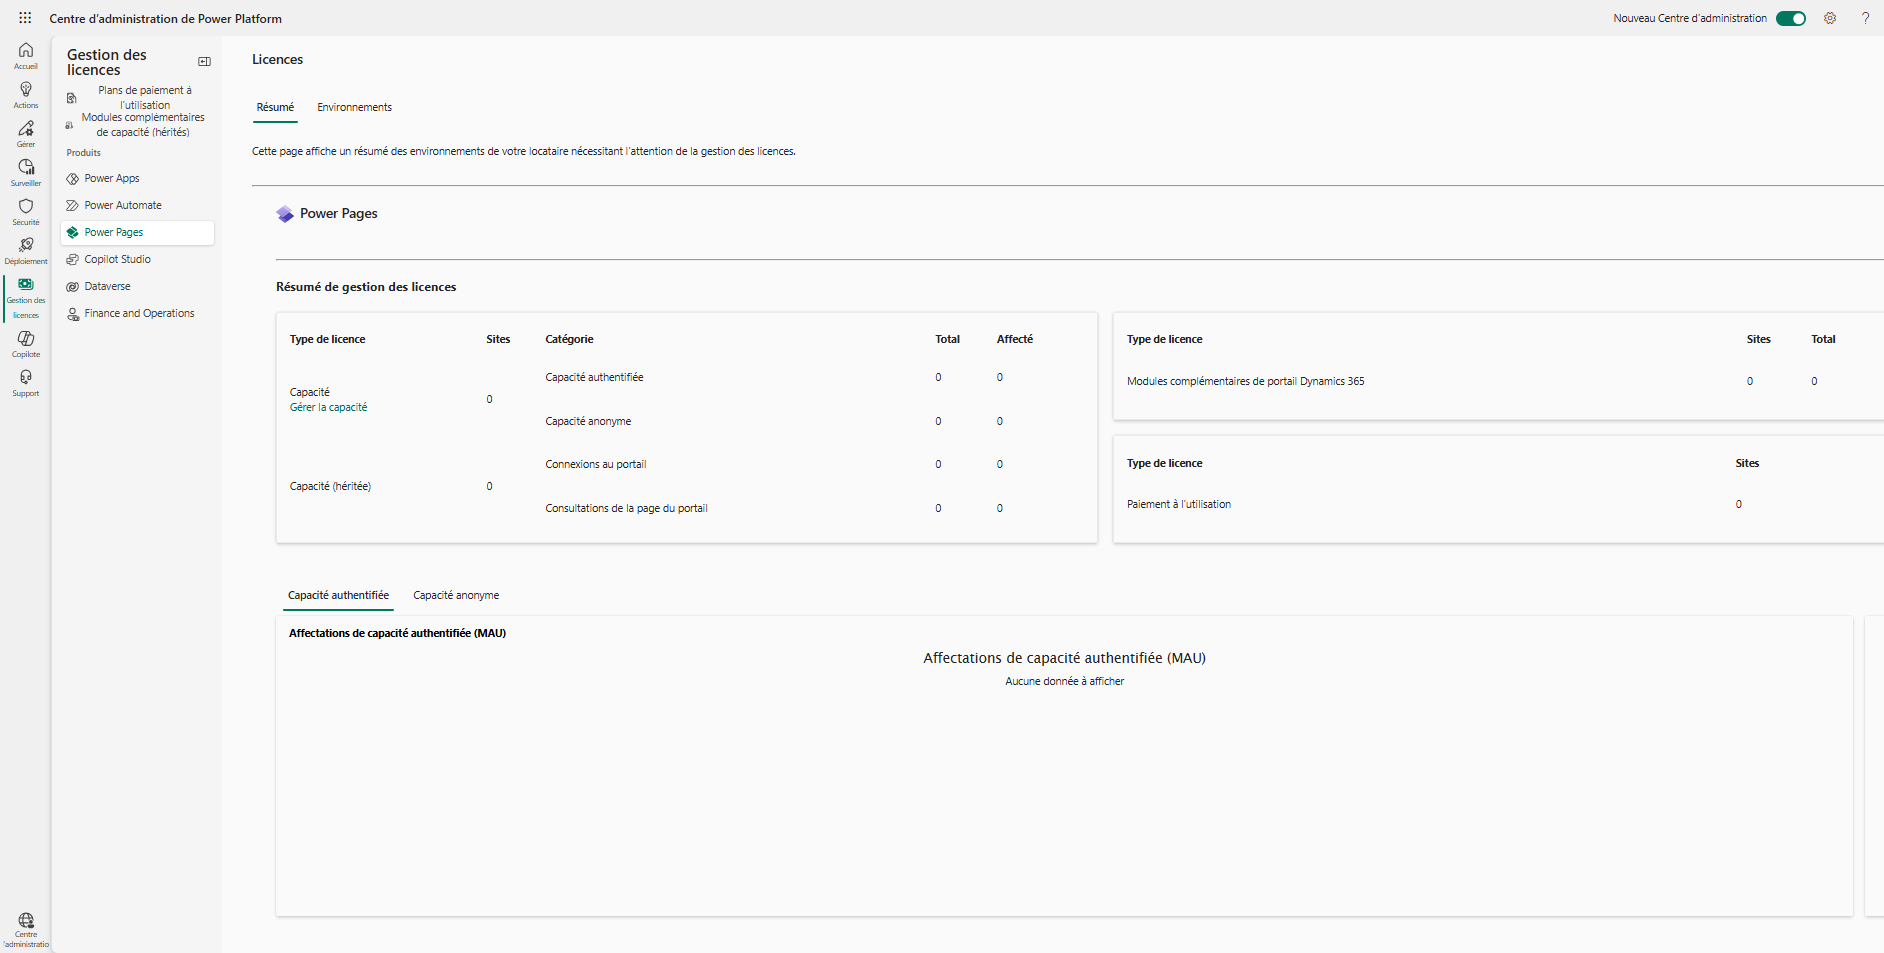
Task: Click Modules complémentaires de capacité icon
Action: pos(69,125)
